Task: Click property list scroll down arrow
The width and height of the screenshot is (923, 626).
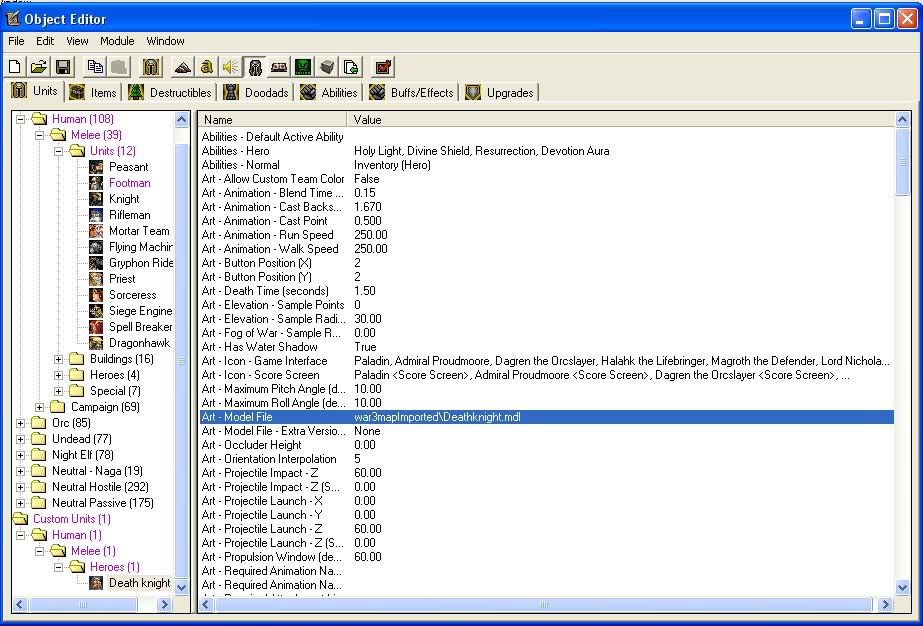Action: tap(902, 587)
